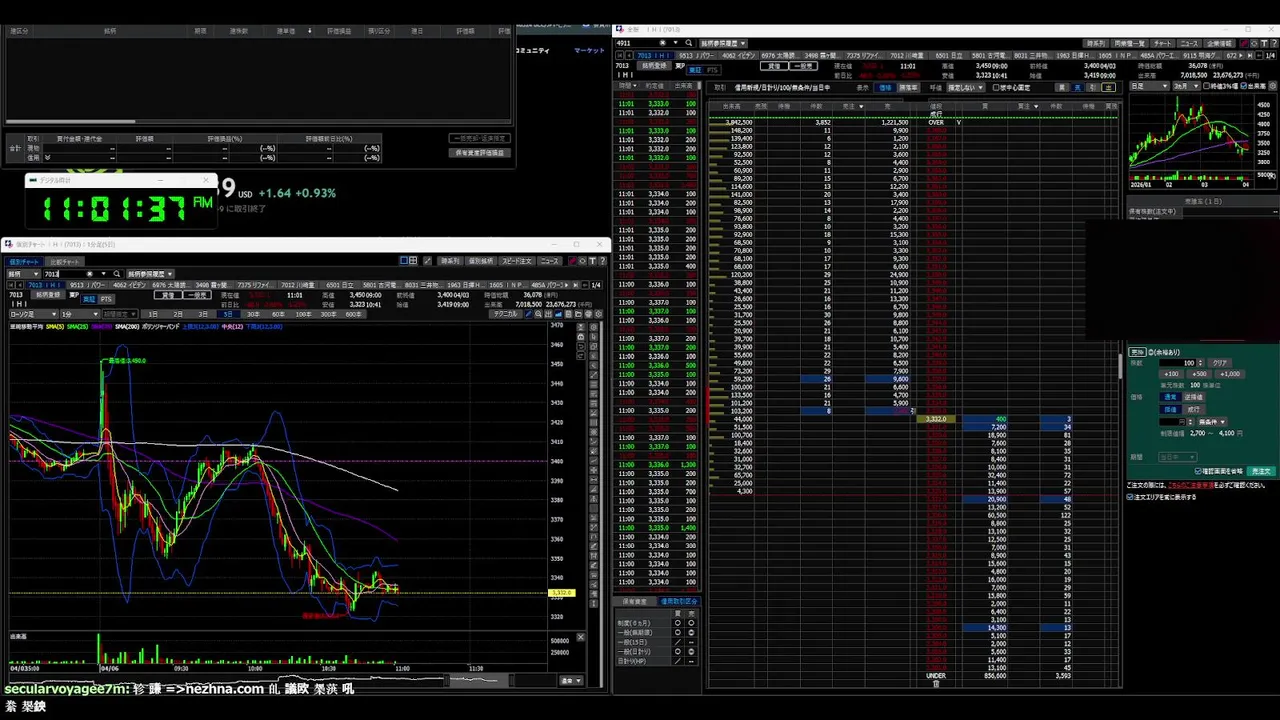Viewport: 1280px width, 720px height.
Task: Select 指値 limit order toggle
Action: coord(1171,410)
